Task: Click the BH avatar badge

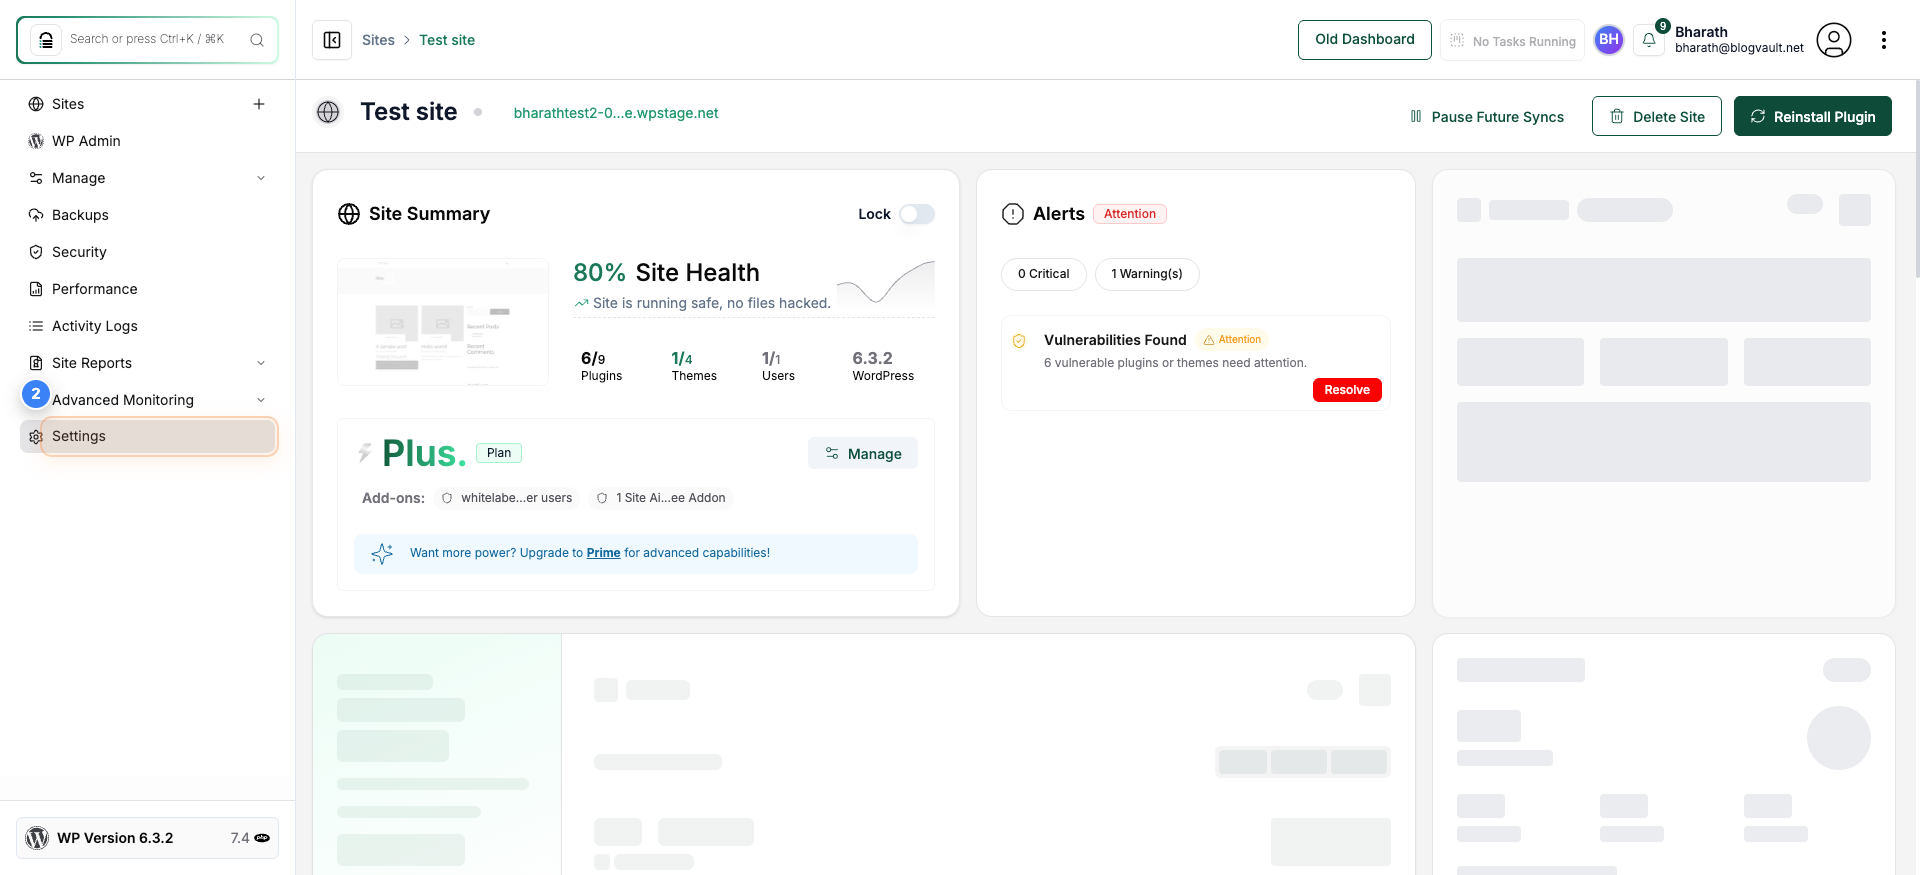Action: click(1609, 40)
